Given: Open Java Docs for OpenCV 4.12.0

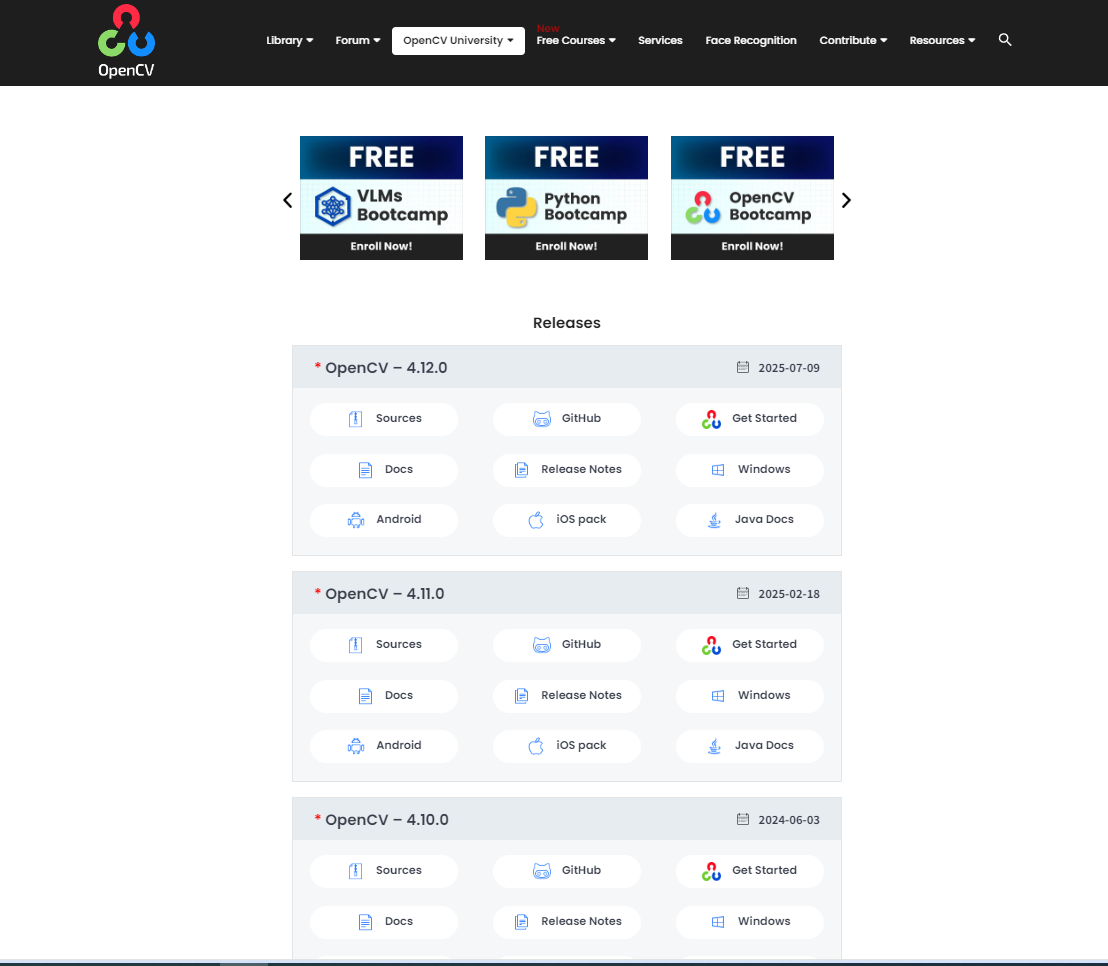Looking at the screenshot, I should [750, 520].
